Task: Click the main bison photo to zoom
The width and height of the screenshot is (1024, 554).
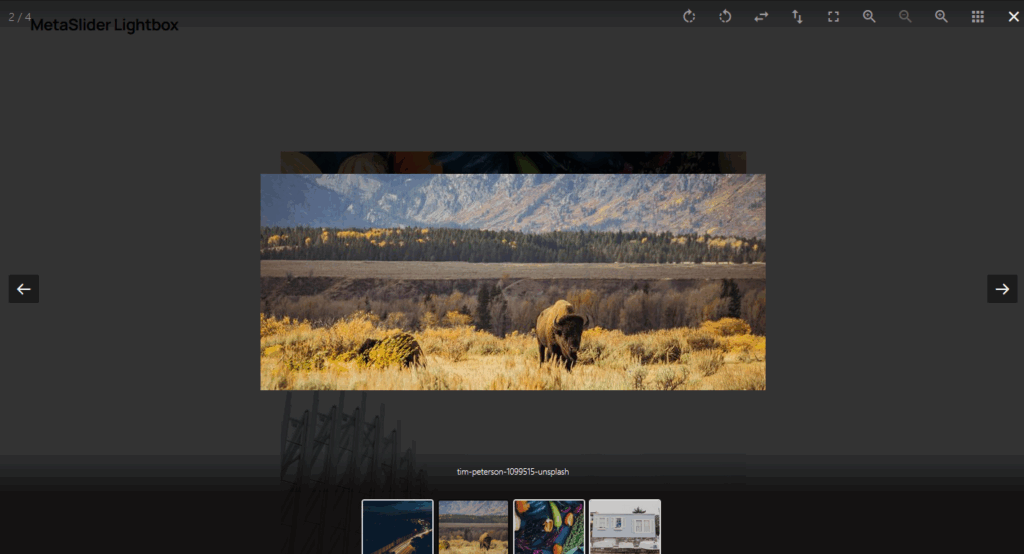Action: tap(513, 282)
